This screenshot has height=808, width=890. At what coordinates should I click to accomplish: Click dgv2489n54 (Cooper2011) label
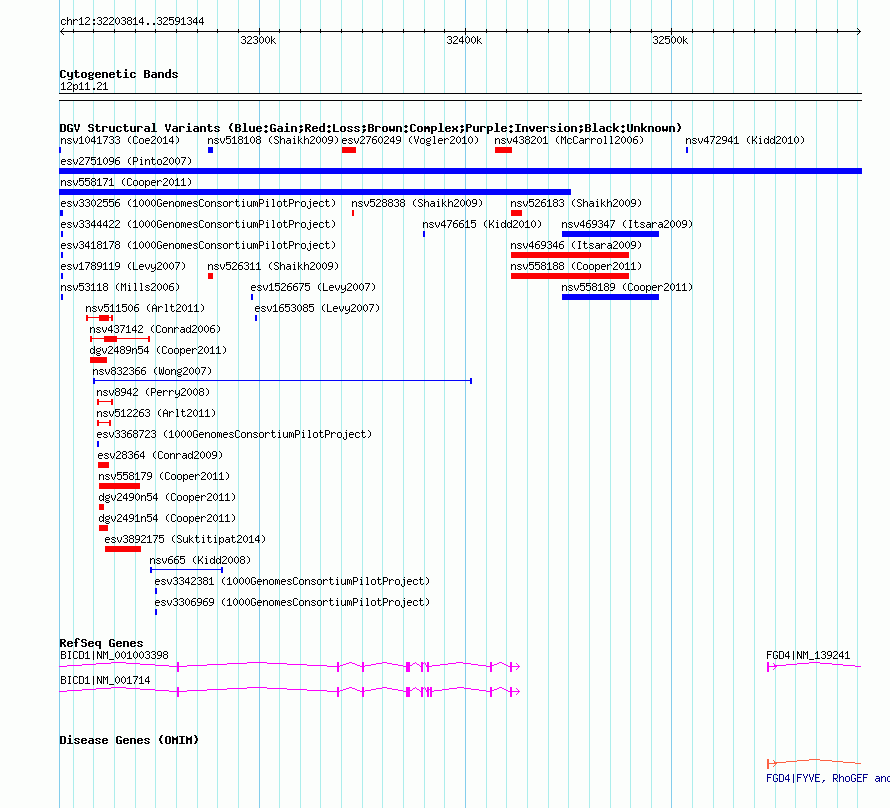tap(158, 350)
